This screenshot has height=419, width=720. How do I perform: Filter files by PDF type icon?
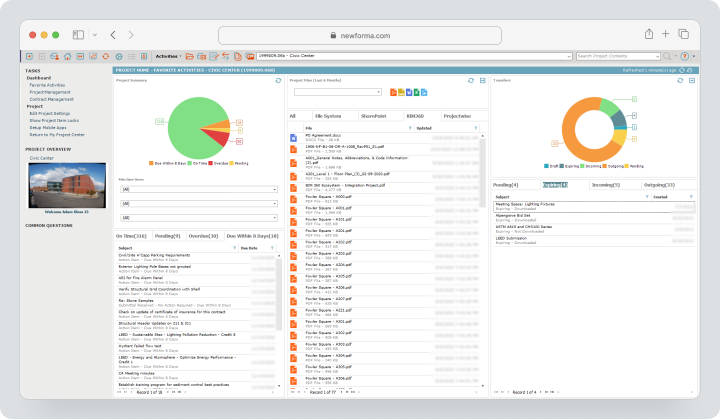[393, 92]
